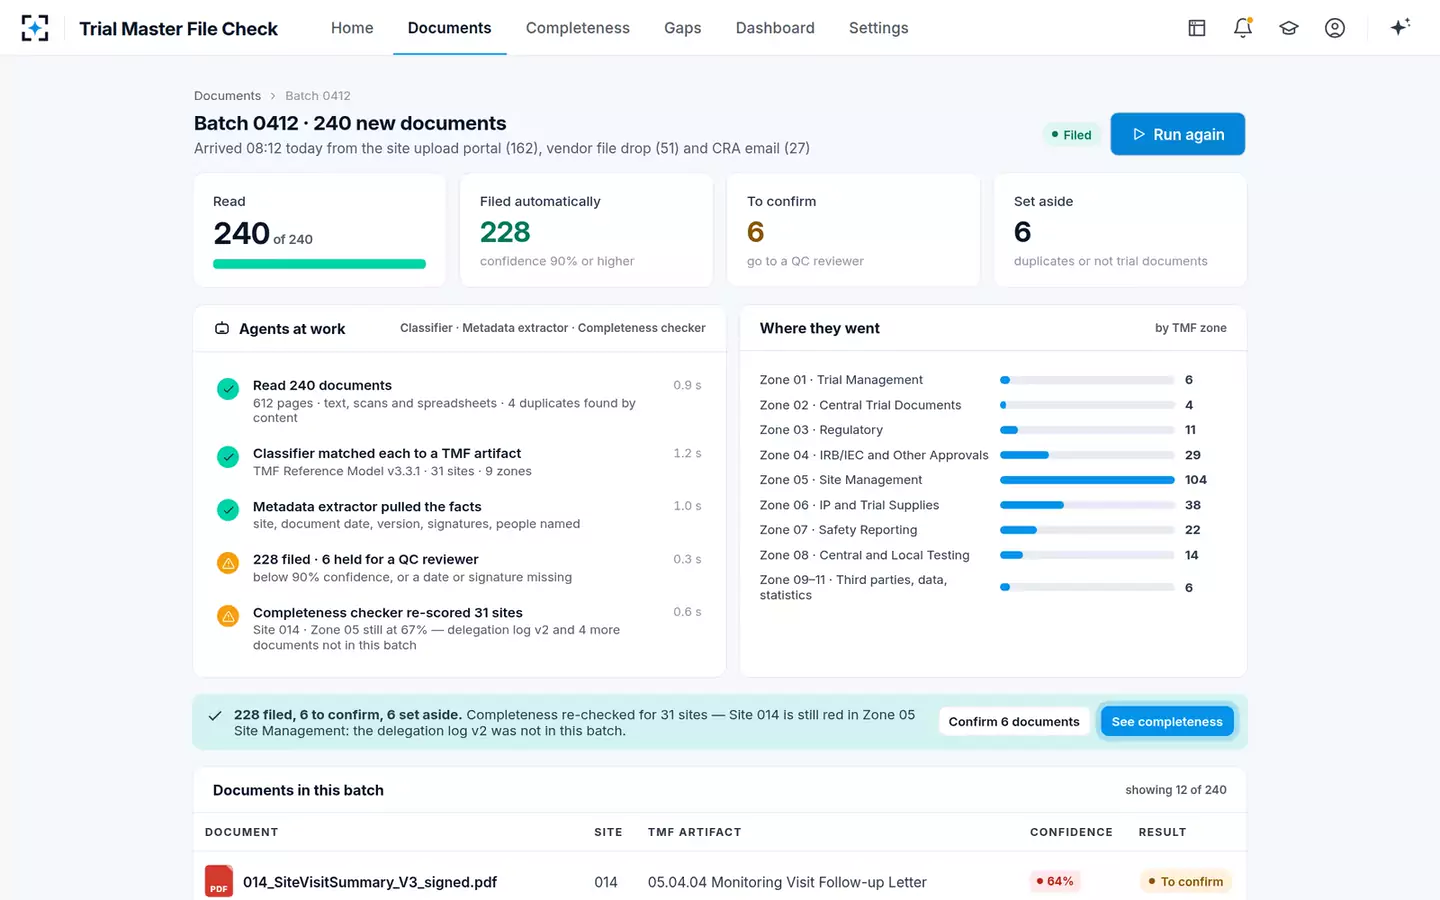Click the checkmark icon in summary banner
This screenshot has width=1440, height=900.
(214, 715)
